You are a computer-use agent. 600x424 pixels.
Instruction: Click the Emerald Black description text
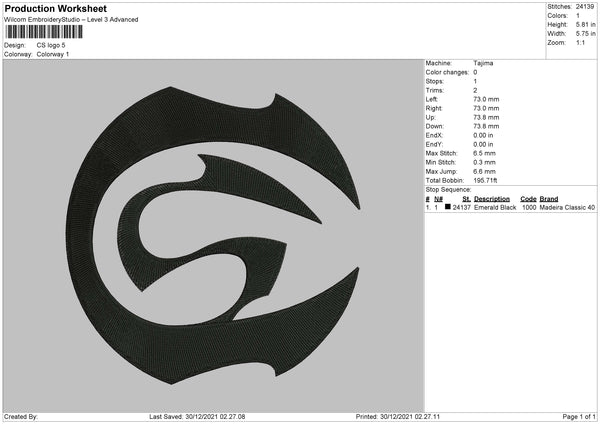(x=495, y=207)
